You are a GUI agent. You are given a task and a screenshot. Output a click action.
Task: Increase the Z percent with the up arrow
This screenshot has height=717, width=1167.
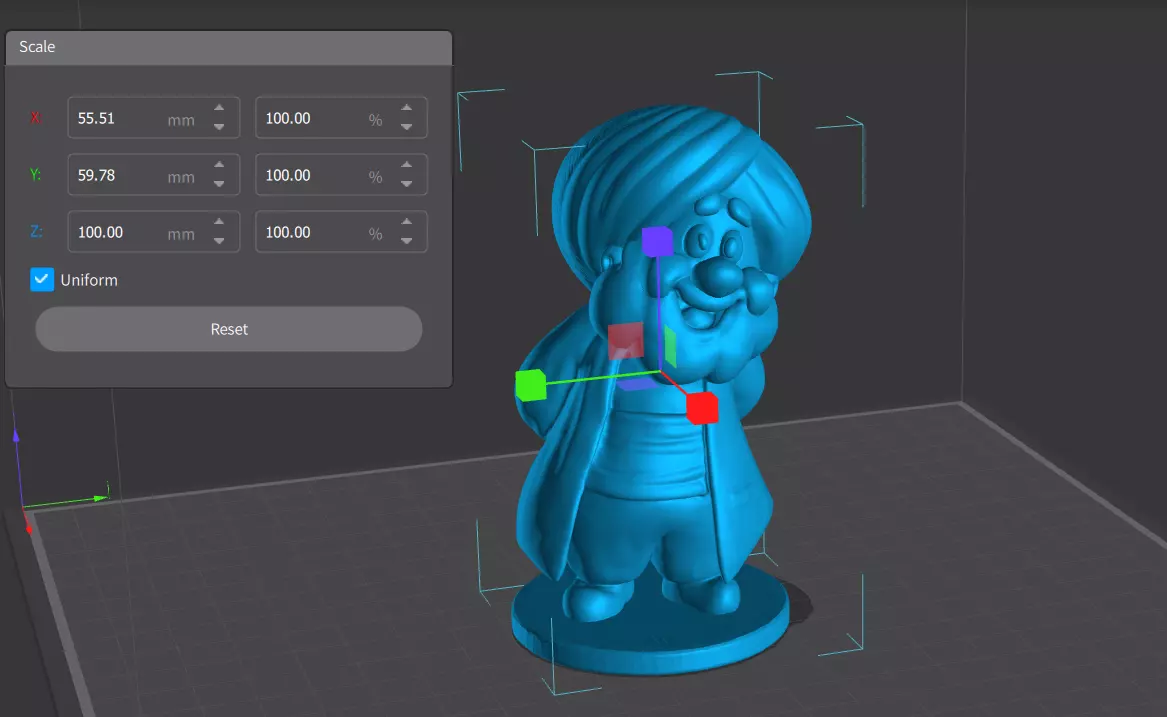pos(406,222)
